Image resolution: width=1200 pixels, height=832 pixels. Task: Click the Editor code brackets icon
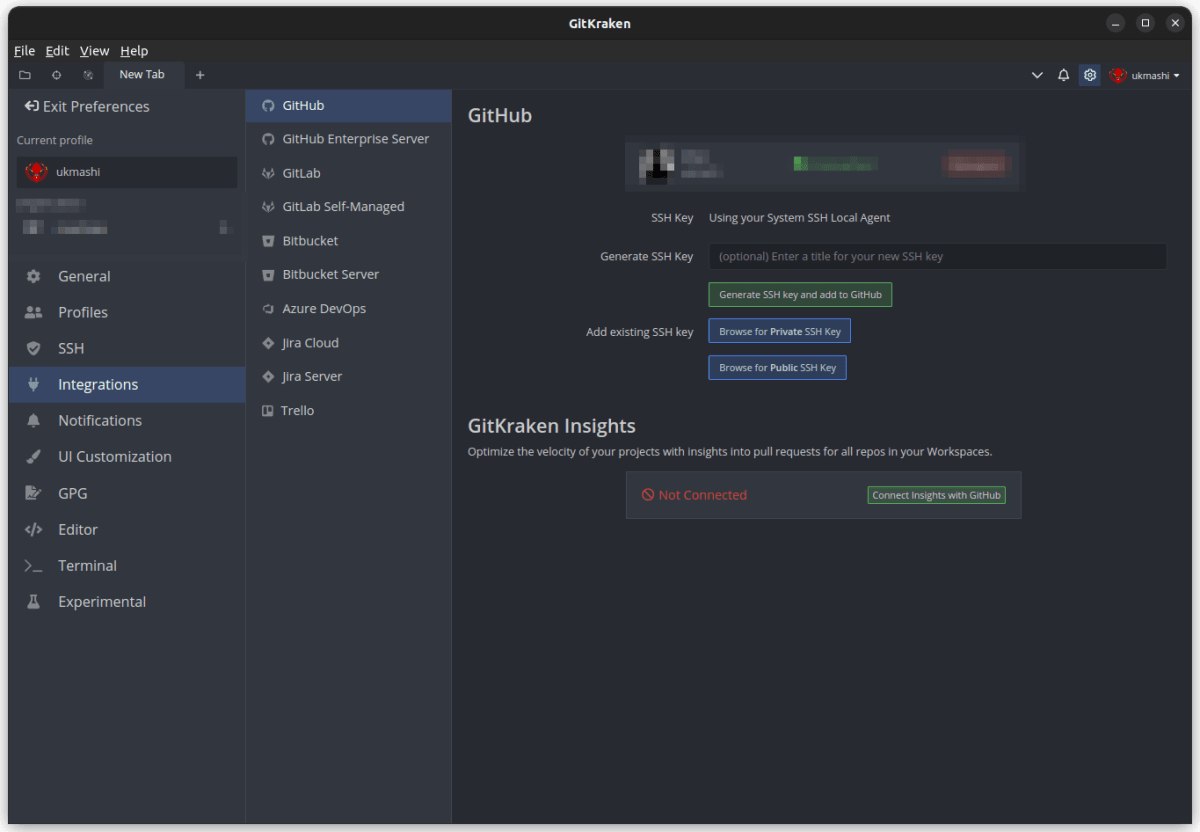pyautogui.click(x=33, y=529)
